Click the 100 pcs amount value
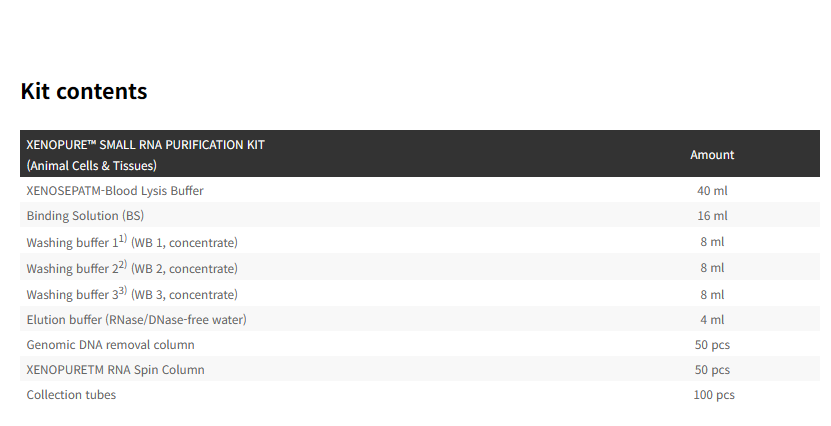The image size is (831, 426). tap(713, 395)
